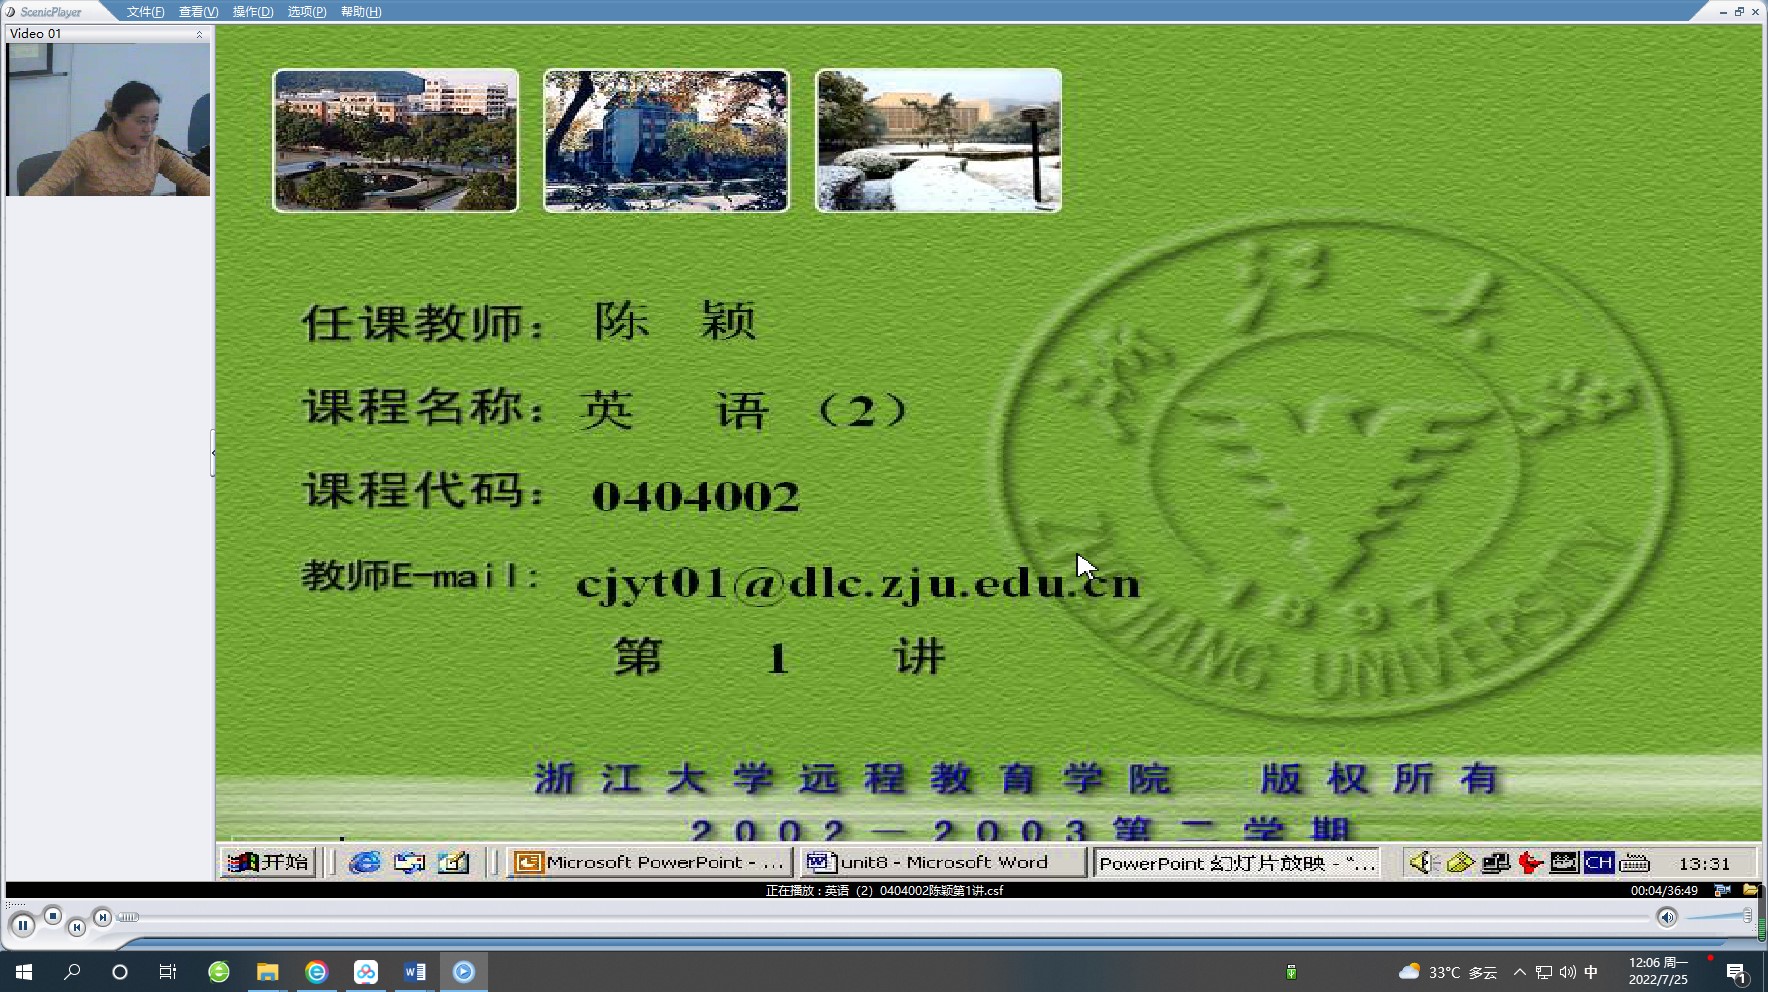Click the middle campus building photo
Viewport: 1768px width, 992px height.
tap(666, 140)
